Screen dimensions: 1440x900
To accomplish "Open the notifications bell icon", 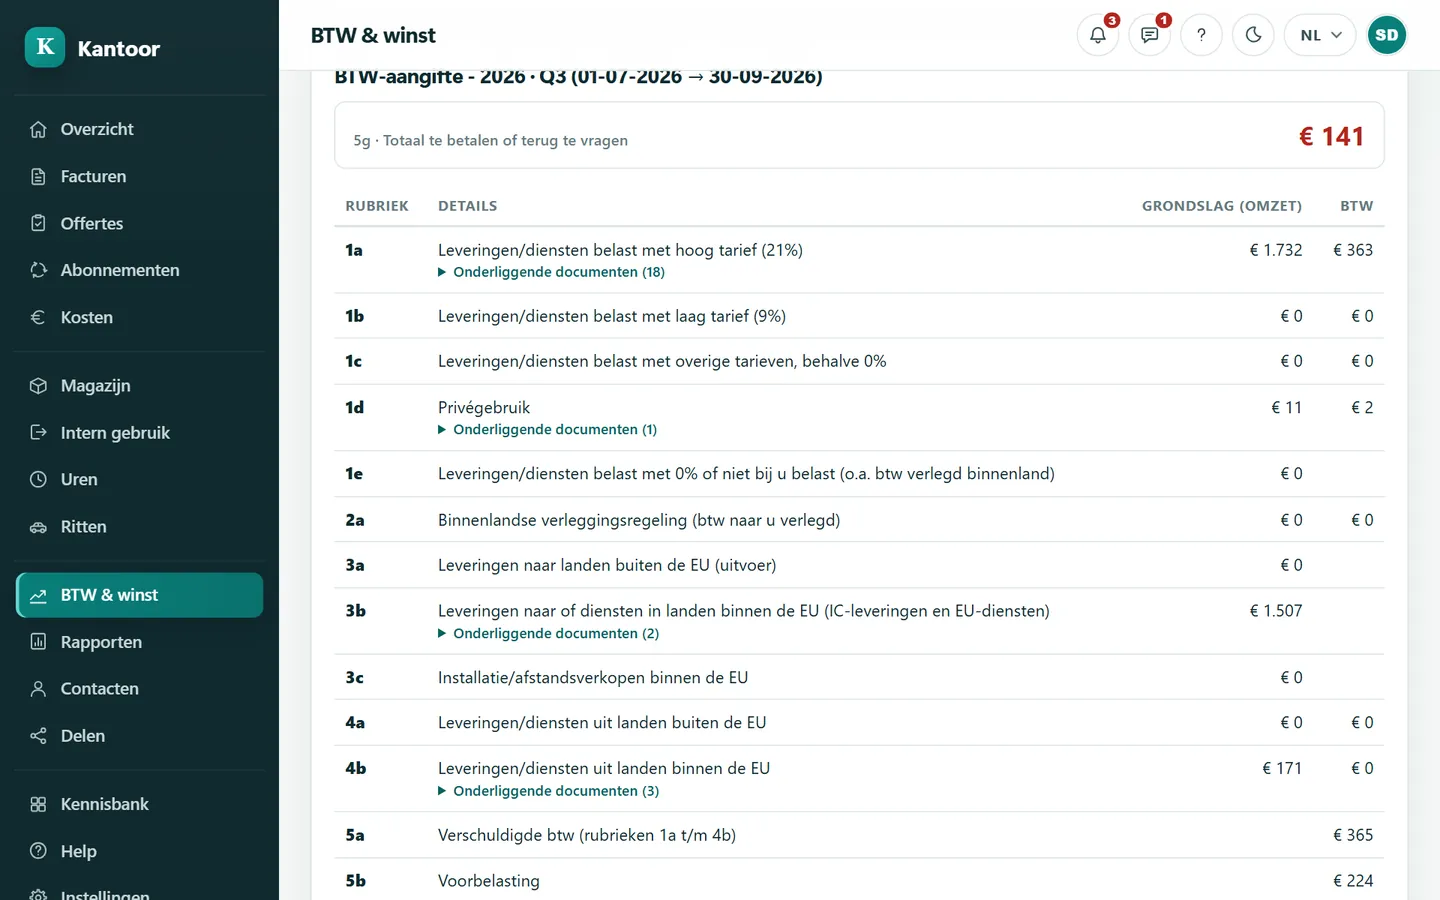I will tap(1098, 35).
